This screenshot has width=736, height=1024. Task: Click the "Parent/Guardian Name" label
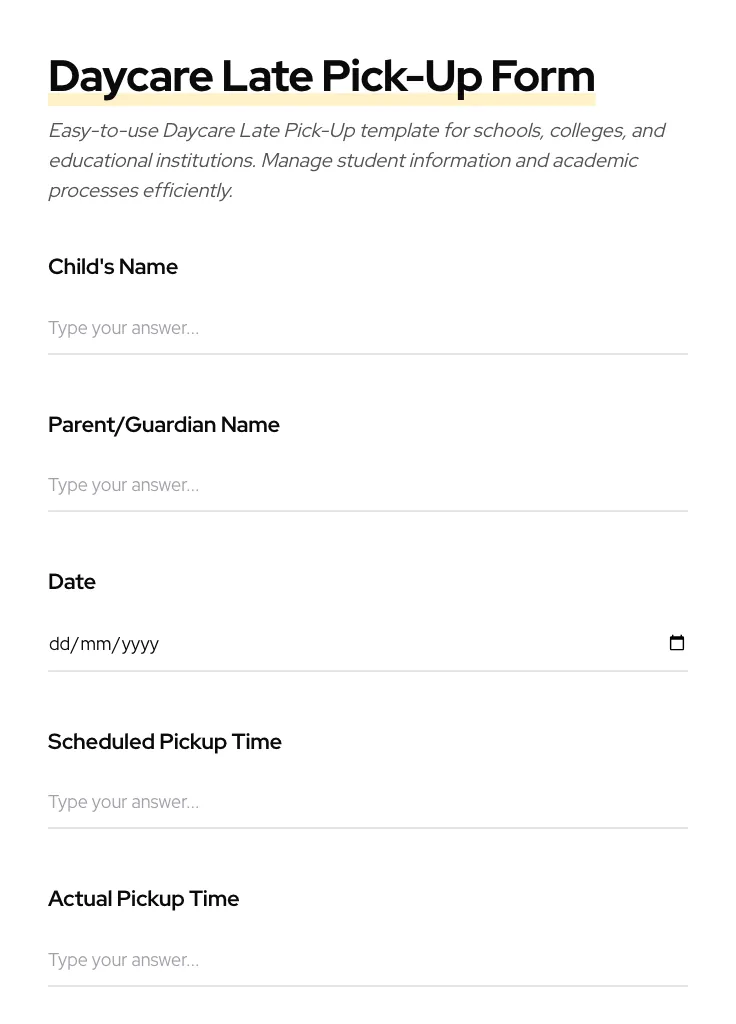164,425
